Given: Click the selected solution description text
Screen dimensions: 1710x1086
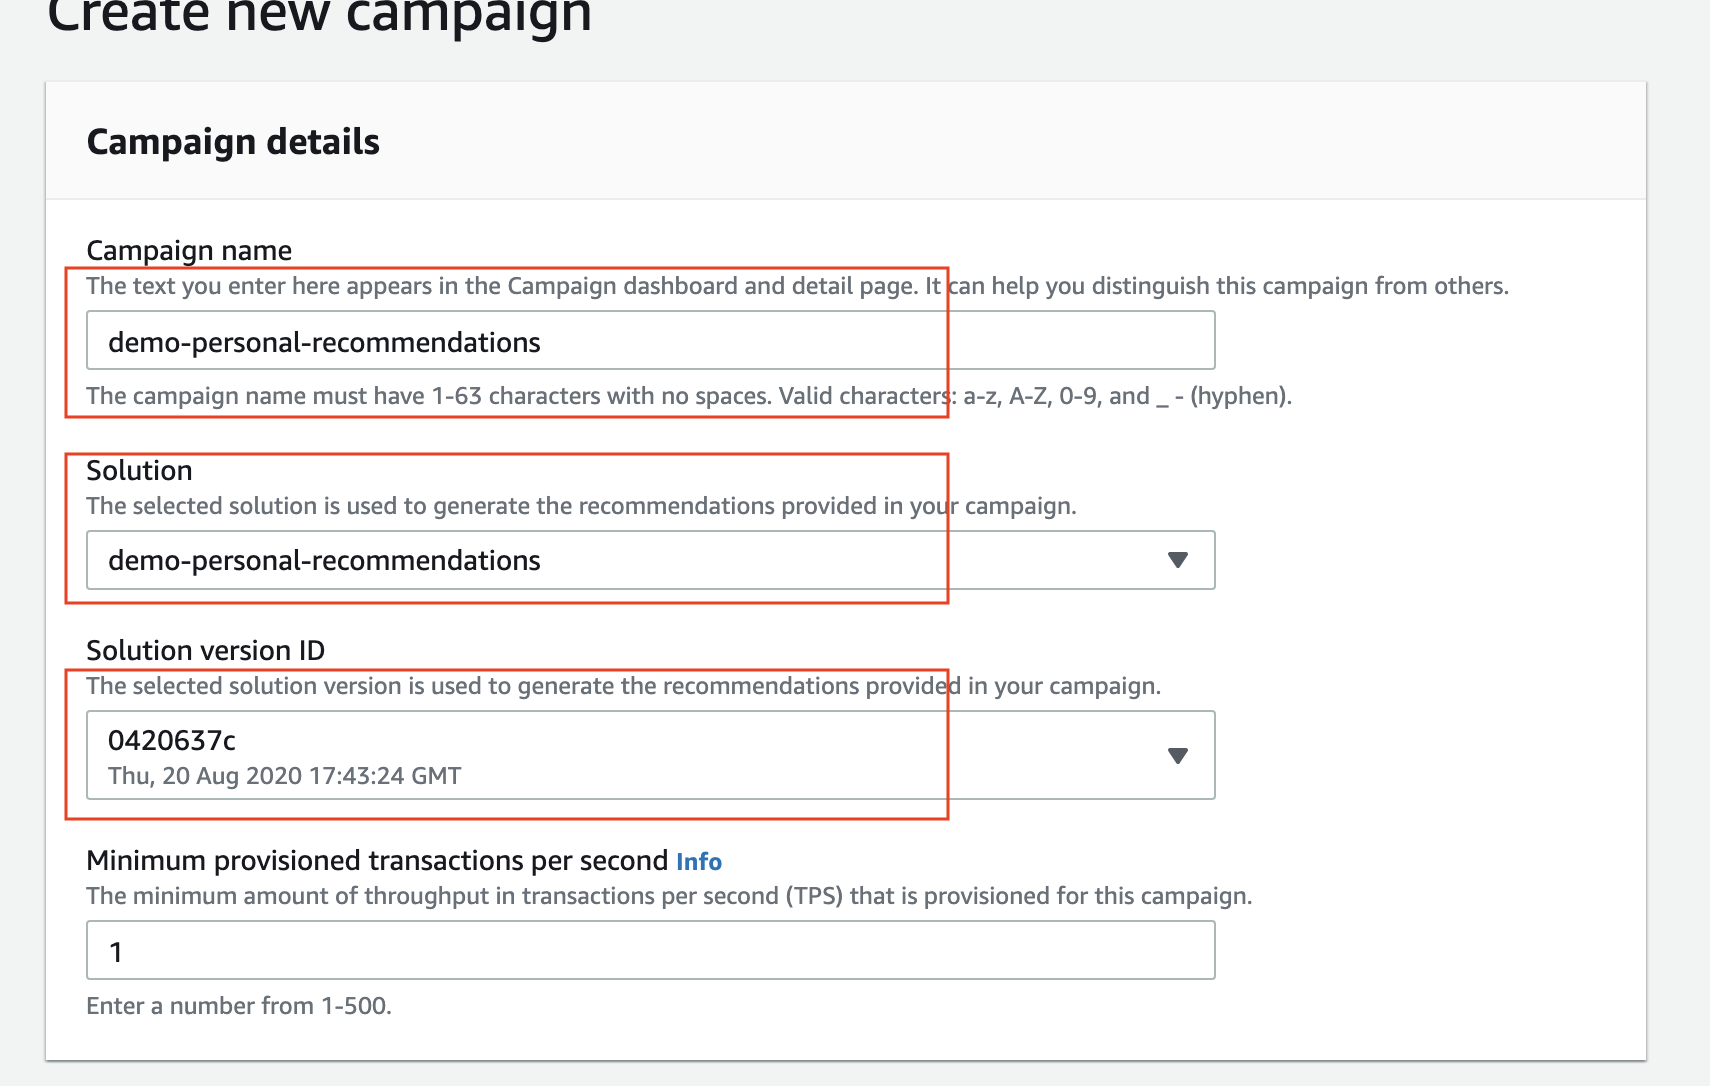Looking at the screenshot, I should (581, 506).
